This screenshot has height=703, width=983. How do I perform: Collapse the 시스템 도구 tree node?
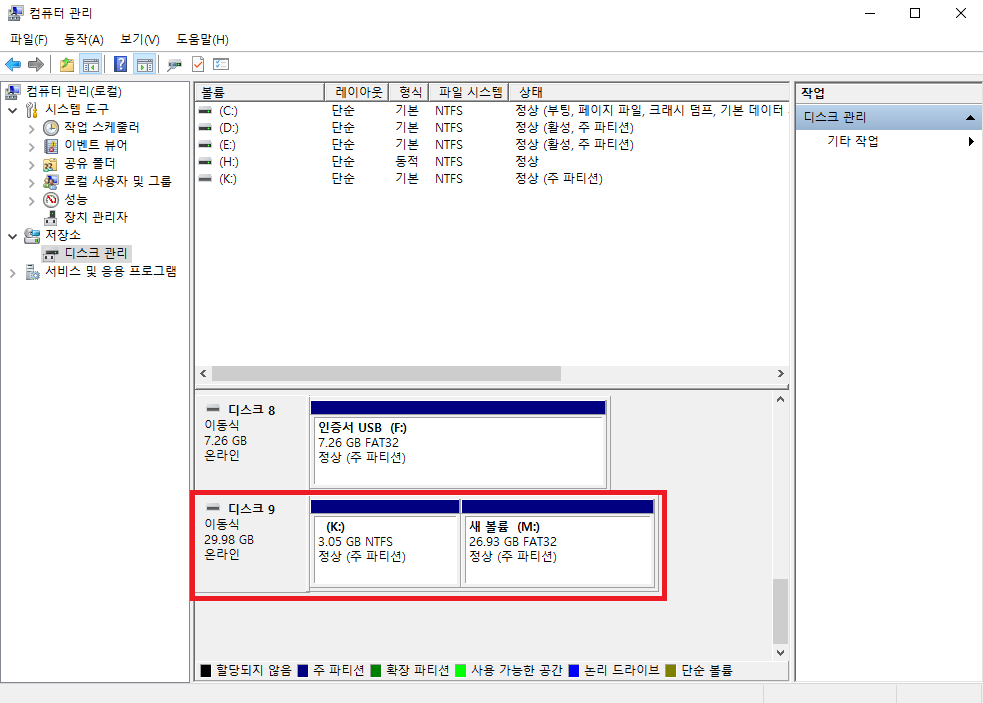click(13, 110)
